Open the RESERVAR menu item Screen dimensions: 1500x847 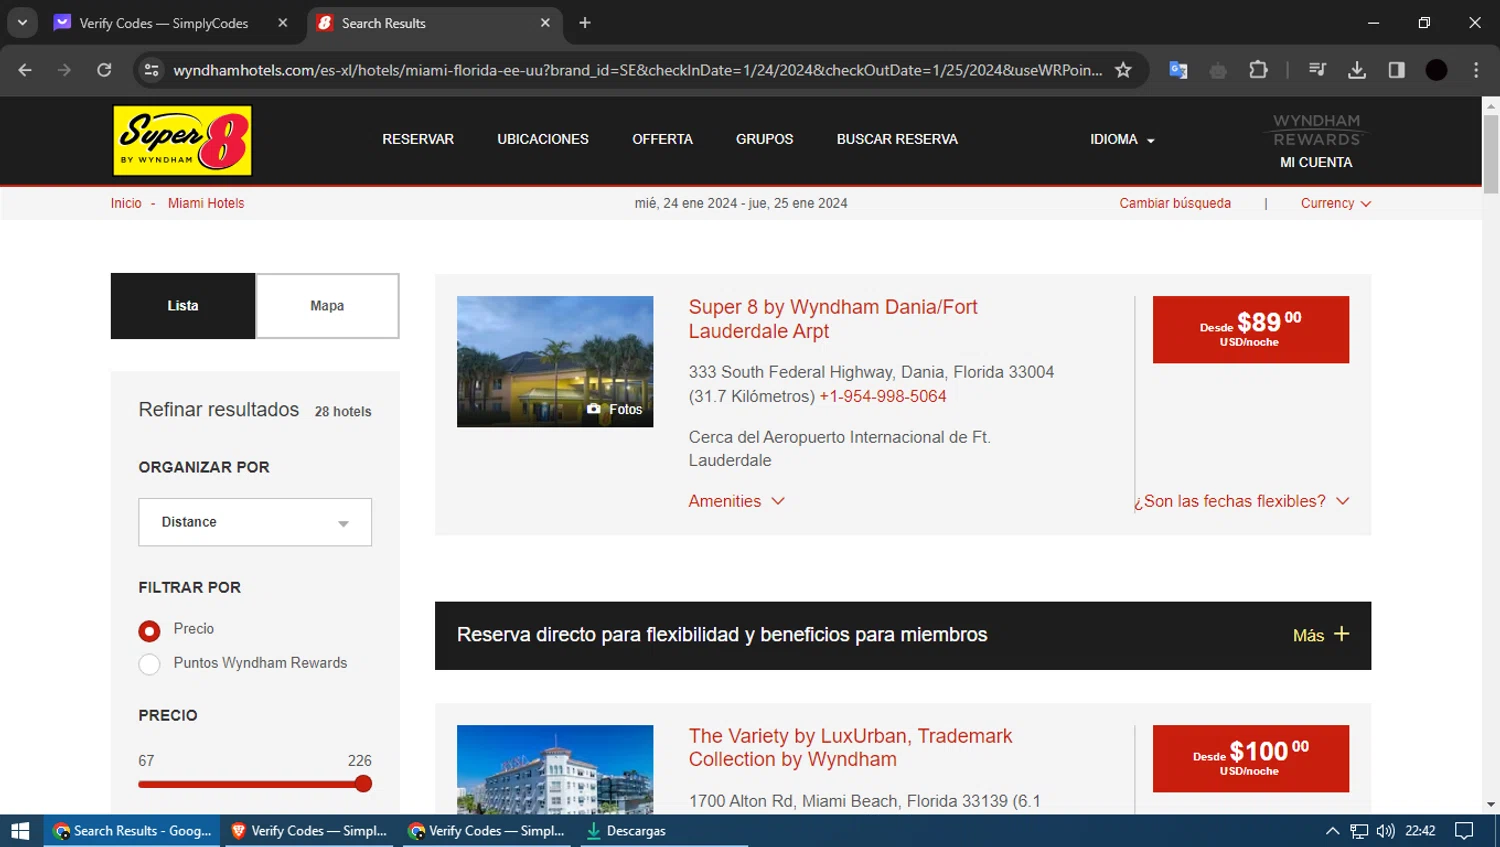coord(418,140)
